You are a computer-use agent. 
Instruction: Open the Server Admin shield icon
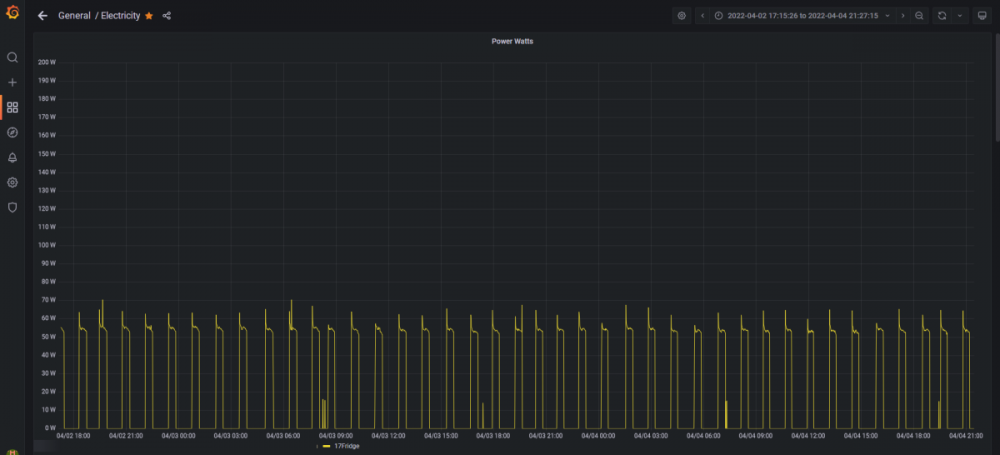[12, 207]
